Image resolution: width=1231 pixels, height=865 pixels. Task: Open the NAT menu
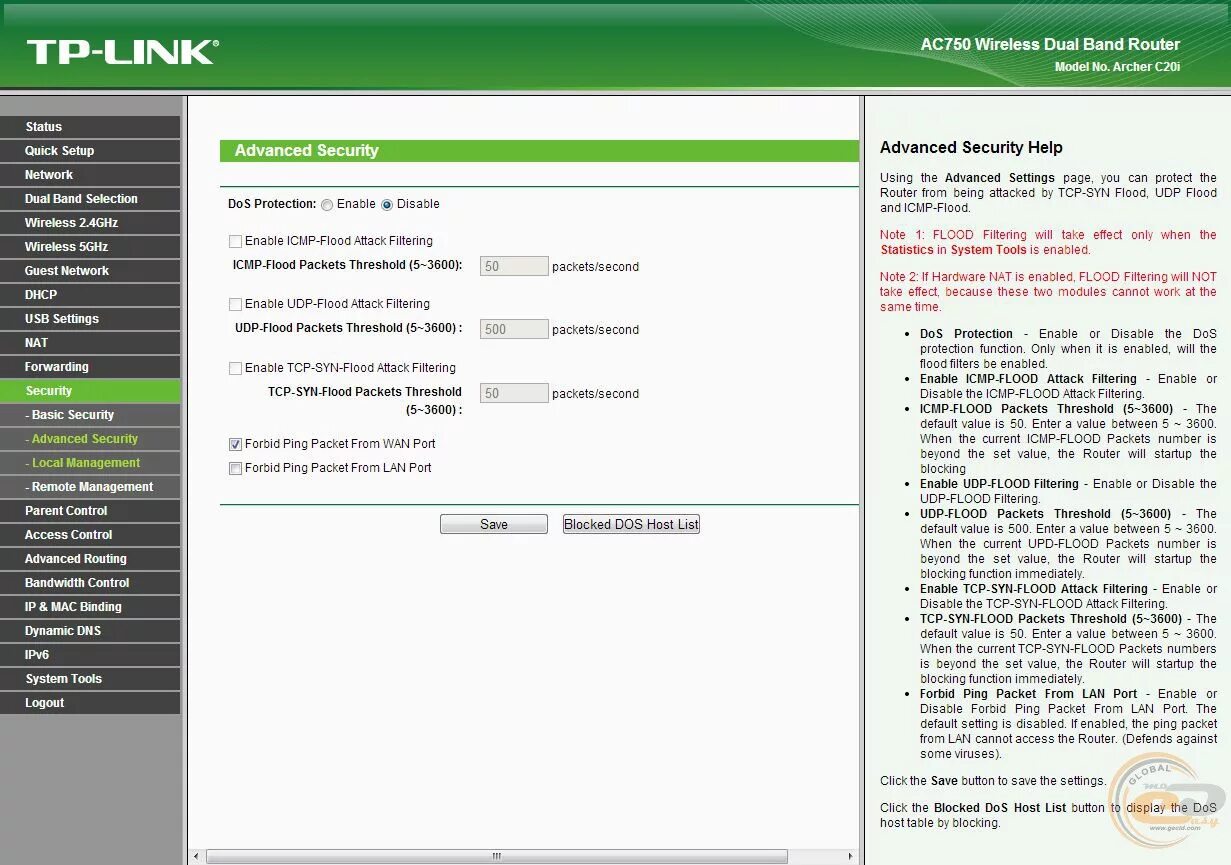click(x=90, y=343)
